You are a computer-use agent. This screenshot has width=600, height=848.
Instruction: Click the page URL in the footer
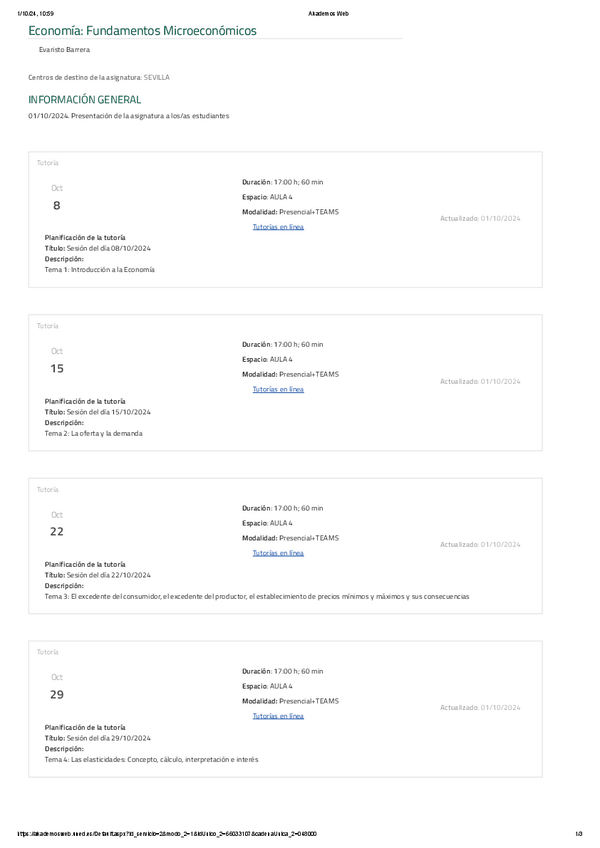point(168,834)
